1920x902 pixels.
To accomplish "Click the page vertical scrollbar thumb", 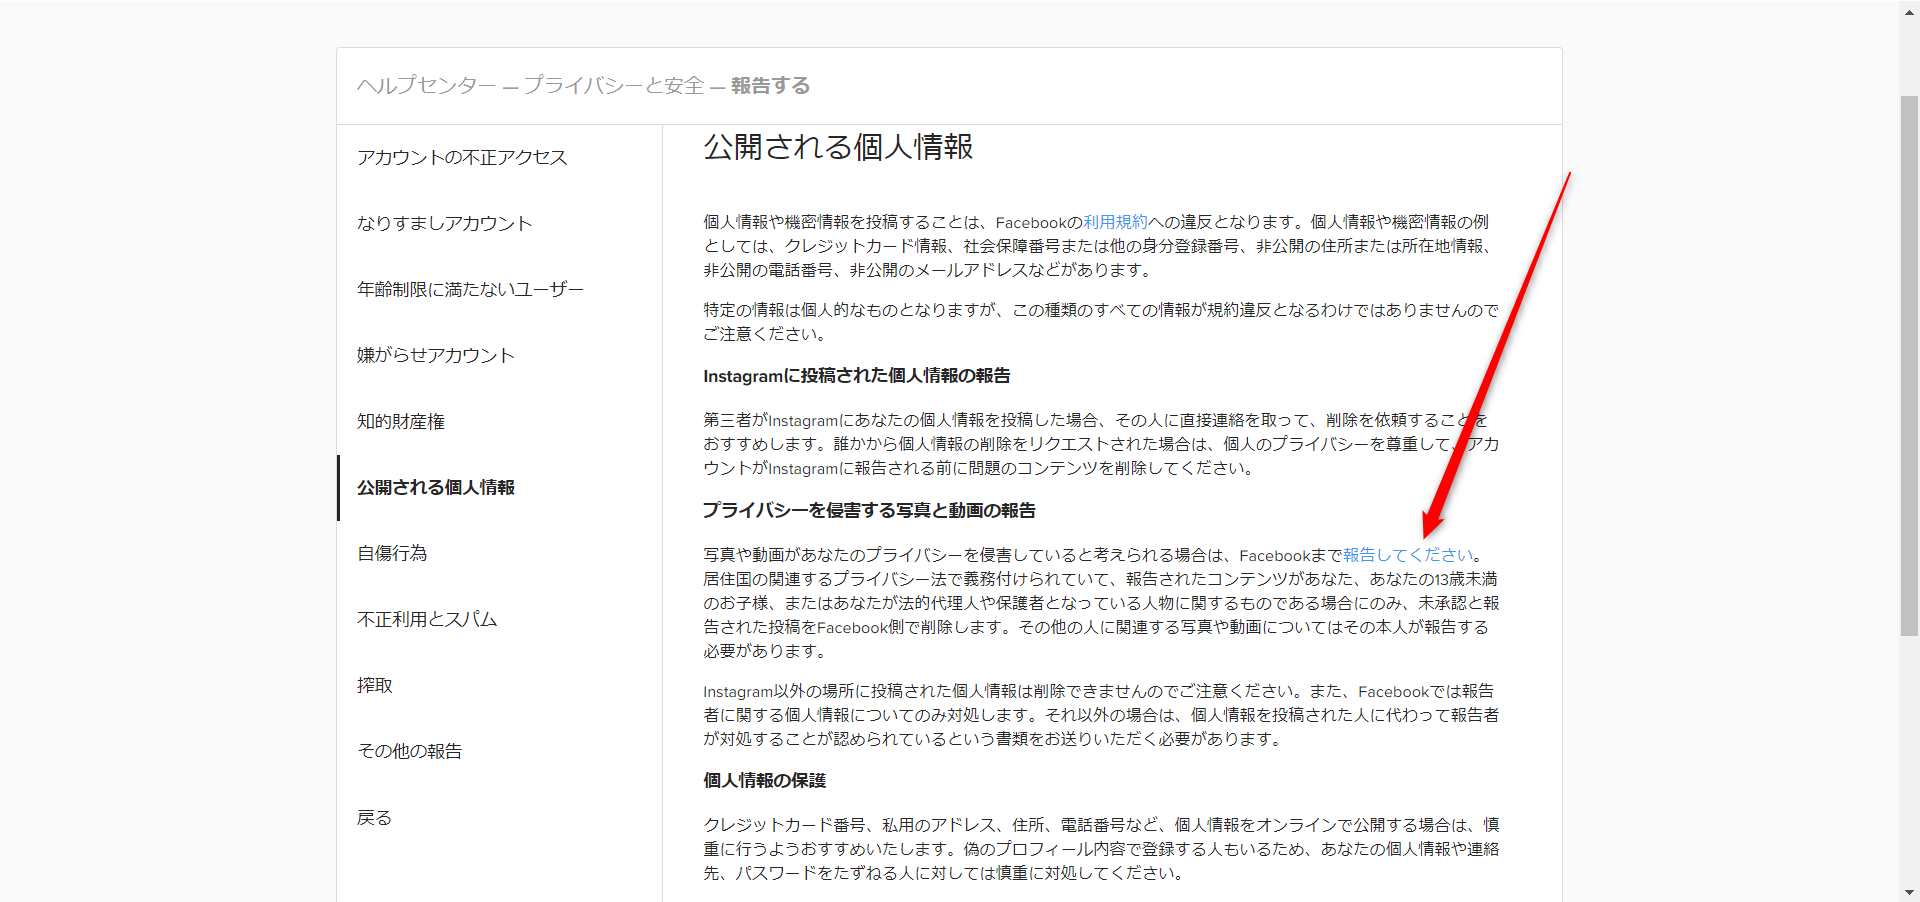I will pyautogui.click(x=1909, y=365).
